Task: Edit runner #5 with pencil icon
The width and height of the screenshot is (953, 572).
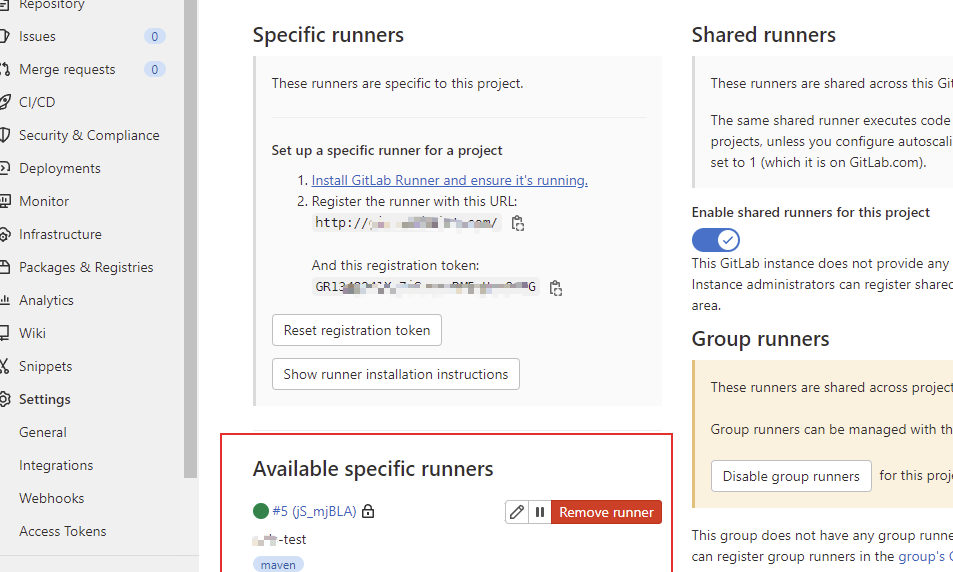Action: tap(517, 512)
